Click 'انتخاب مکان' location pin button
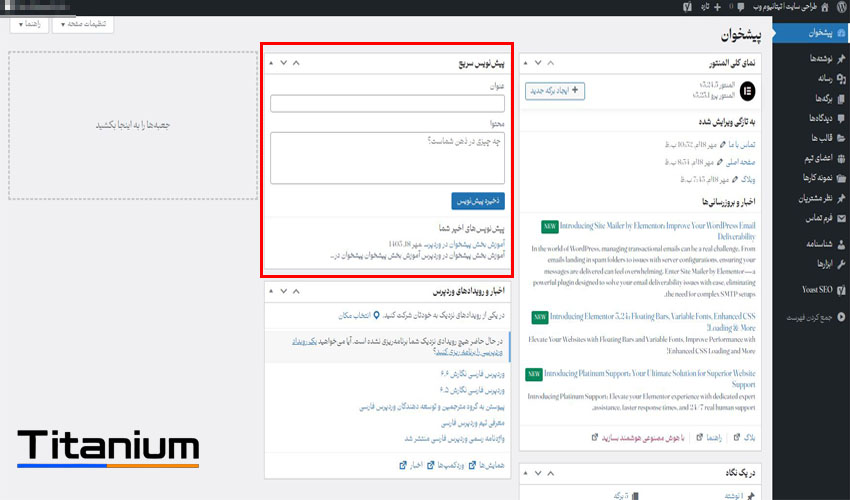The height and width of the screenshot is (500, 850). pyautogui.click(x=359, y=315)
